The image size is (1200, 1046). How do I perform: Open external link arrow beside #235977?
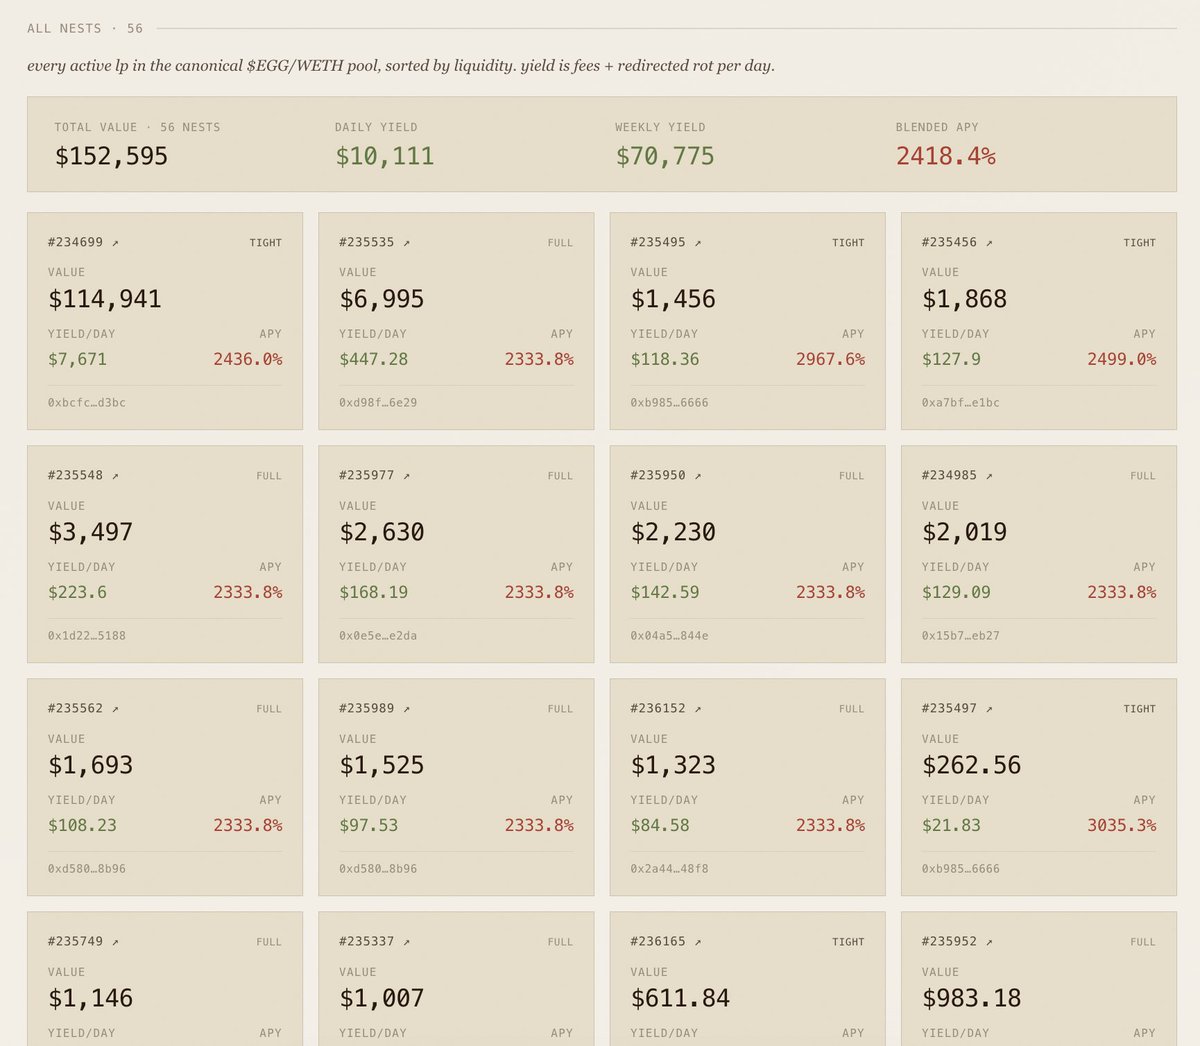click(406, 476)
